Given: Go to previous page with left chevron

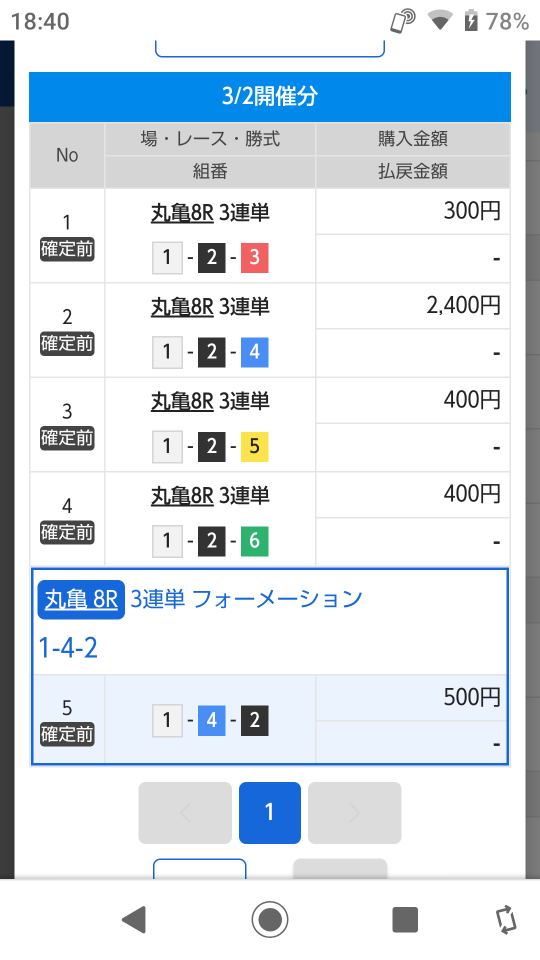Looking at the screenshot, I should tap(185, 812).
